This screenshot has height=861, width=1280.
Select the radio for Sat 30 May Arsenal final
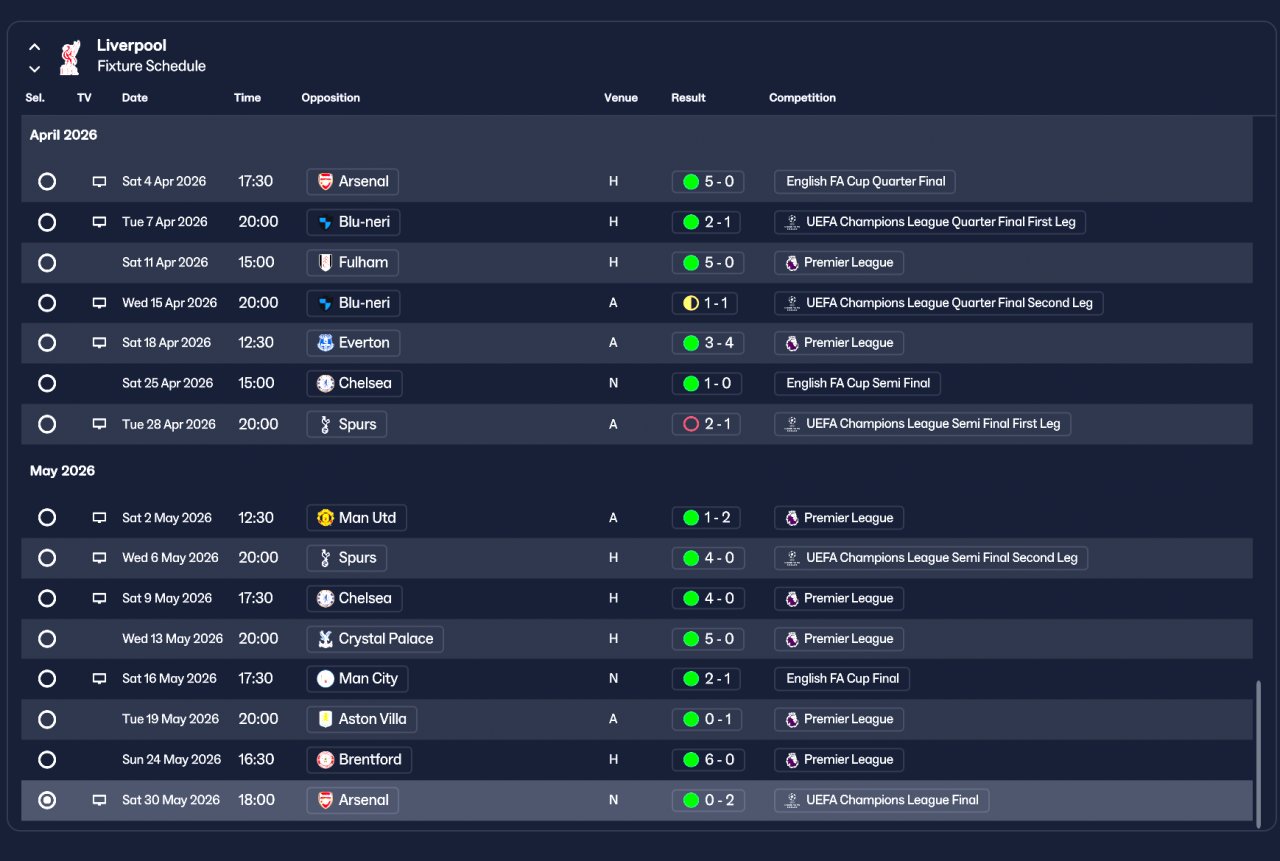[47, 800]
